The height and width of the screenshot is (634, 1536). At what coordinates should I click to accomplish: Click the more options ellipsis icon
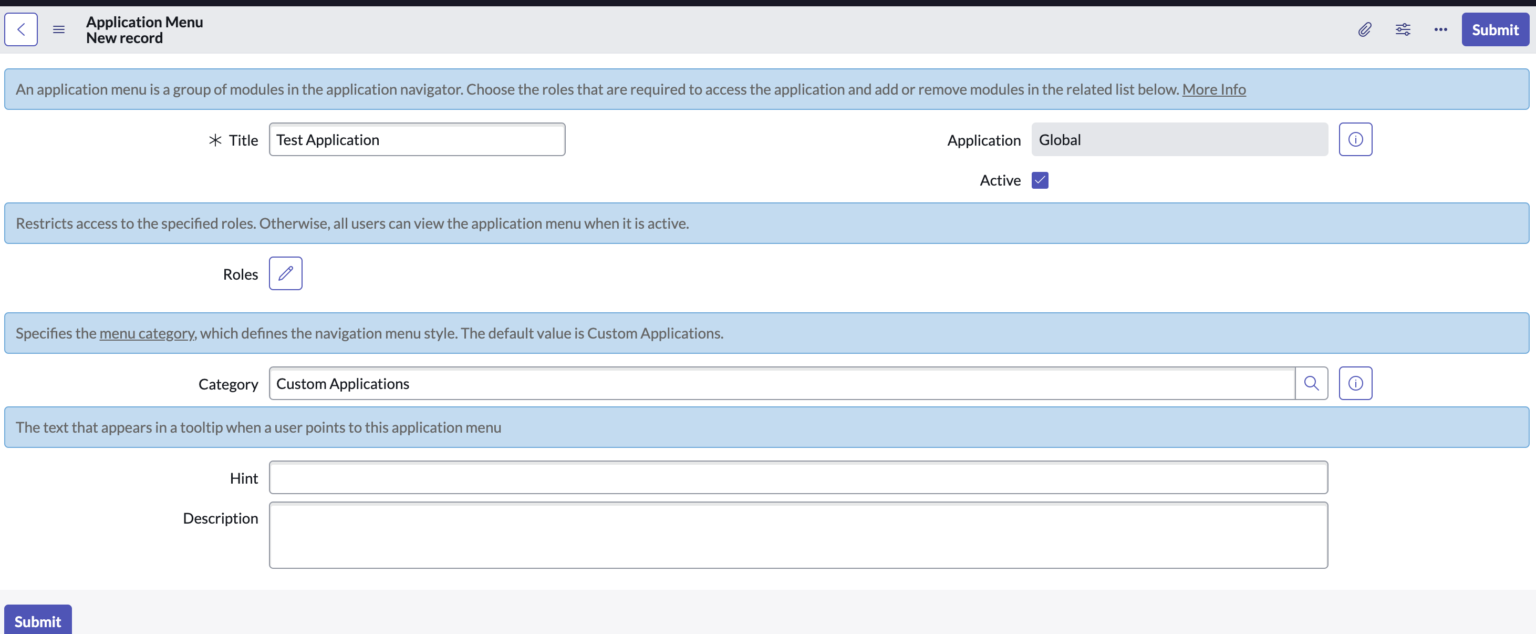point(1440,29)
